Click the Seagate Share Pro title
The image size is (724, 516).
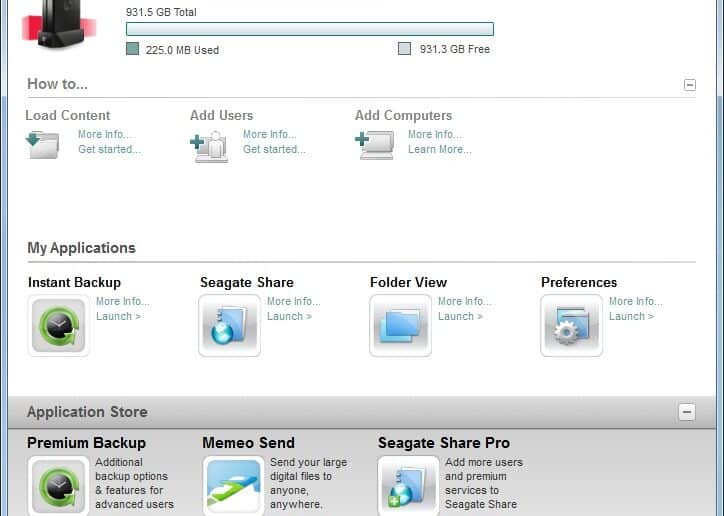pos(444,443)
